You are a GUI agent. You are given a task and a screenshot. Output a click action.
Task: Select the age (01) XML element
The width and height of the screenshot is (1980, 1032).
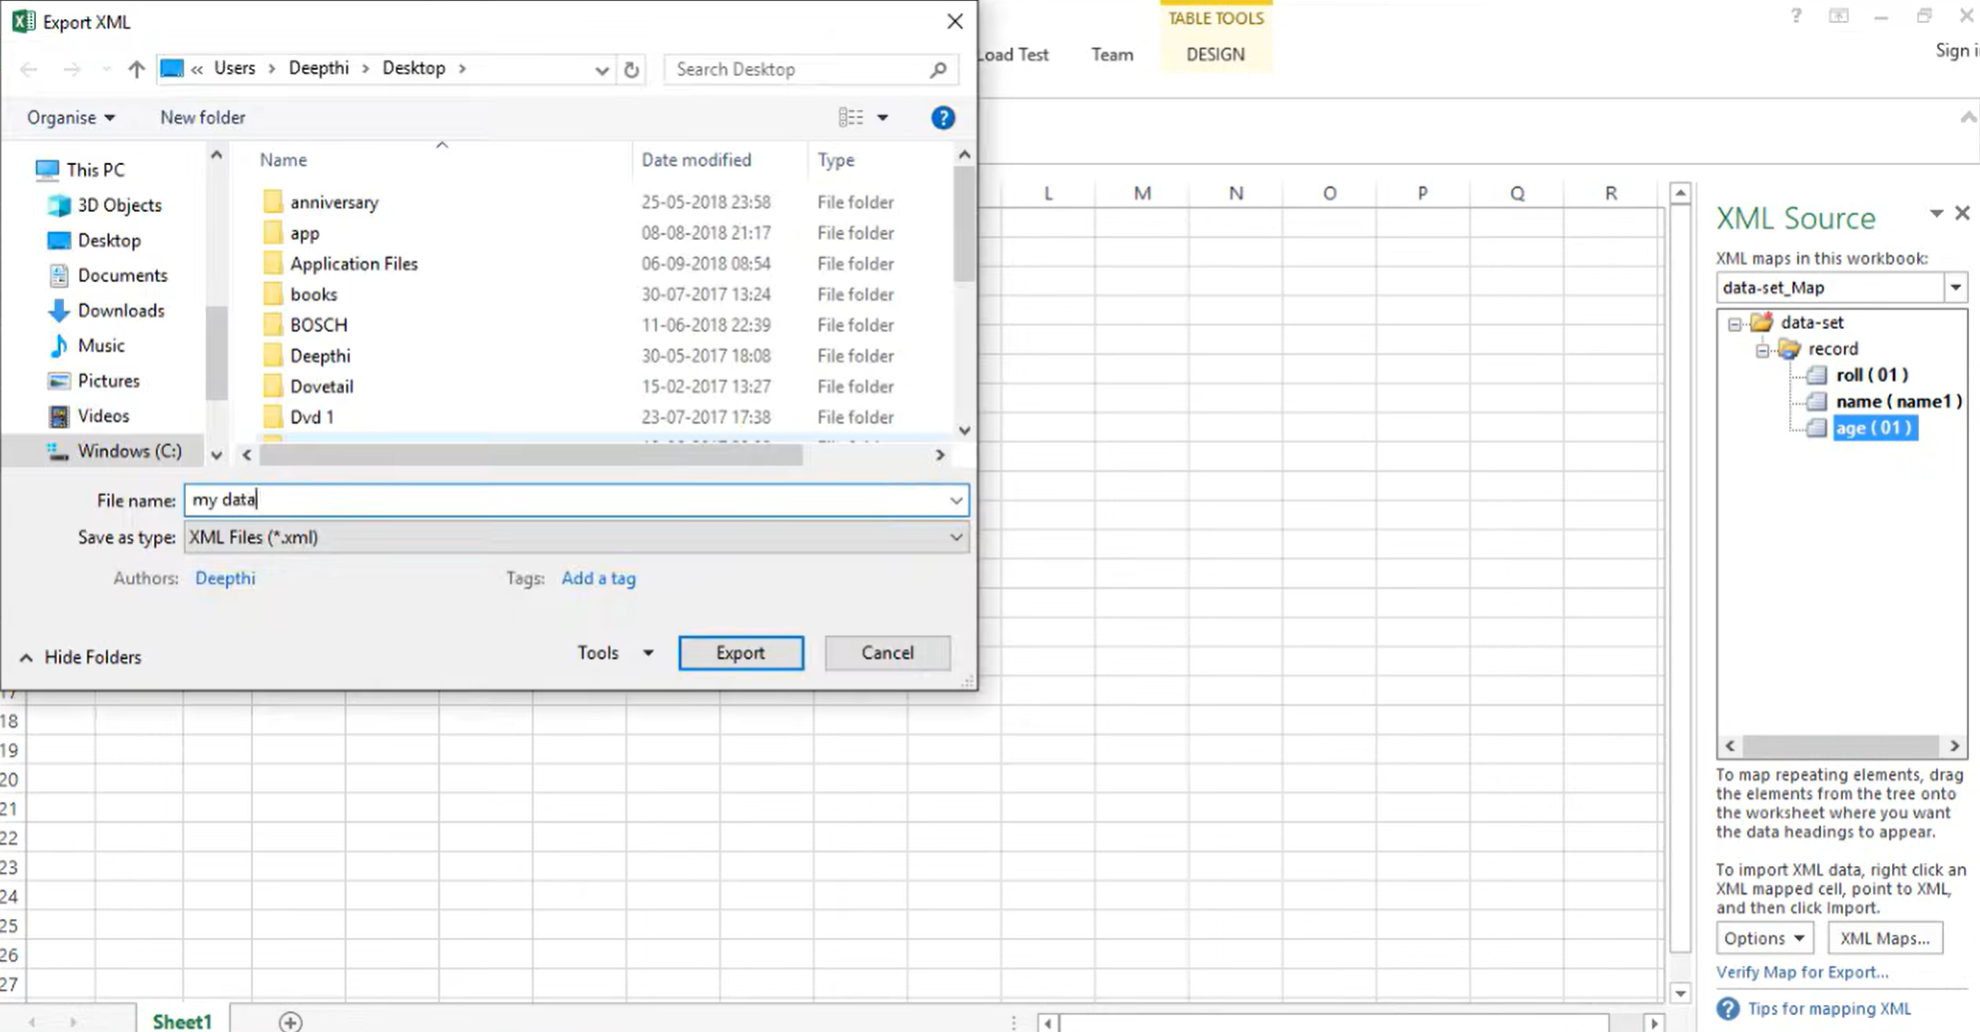tap(1875, 428)
